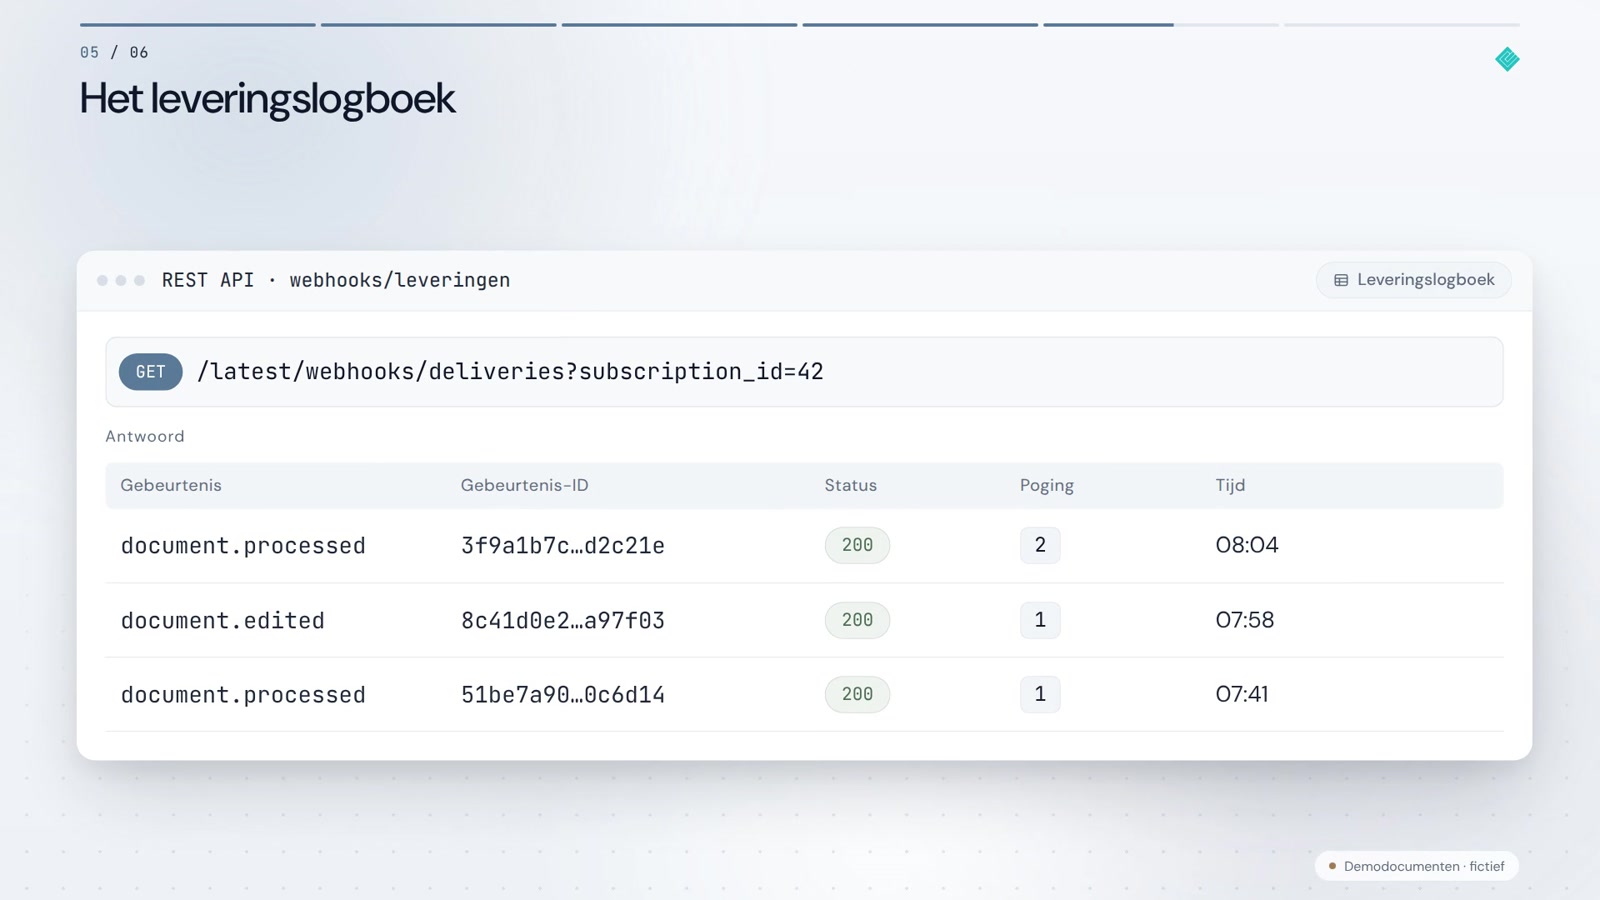Click the attempt badge in the 07:41 row
Viewport: 1600px width, 900px height.
1040,694
